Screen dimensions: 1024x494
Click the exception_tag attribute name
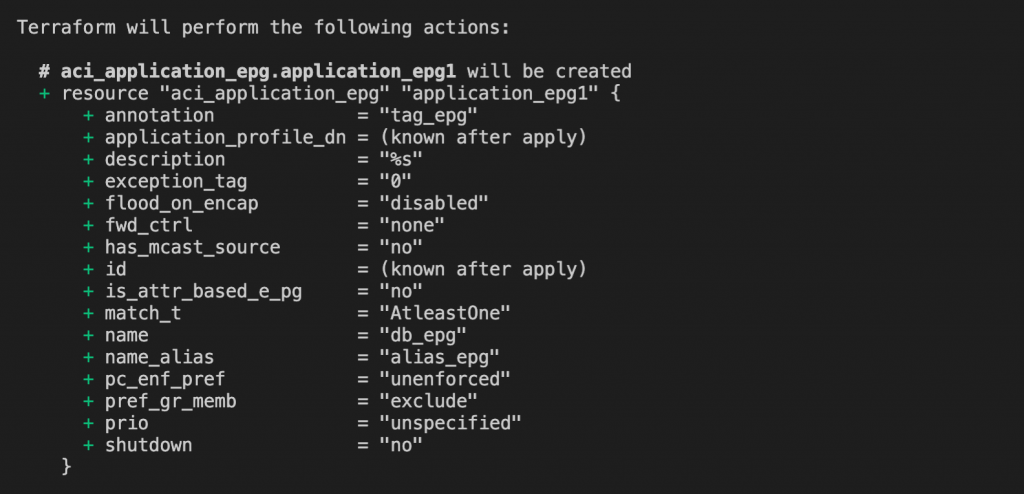click(x=175, y=181)
